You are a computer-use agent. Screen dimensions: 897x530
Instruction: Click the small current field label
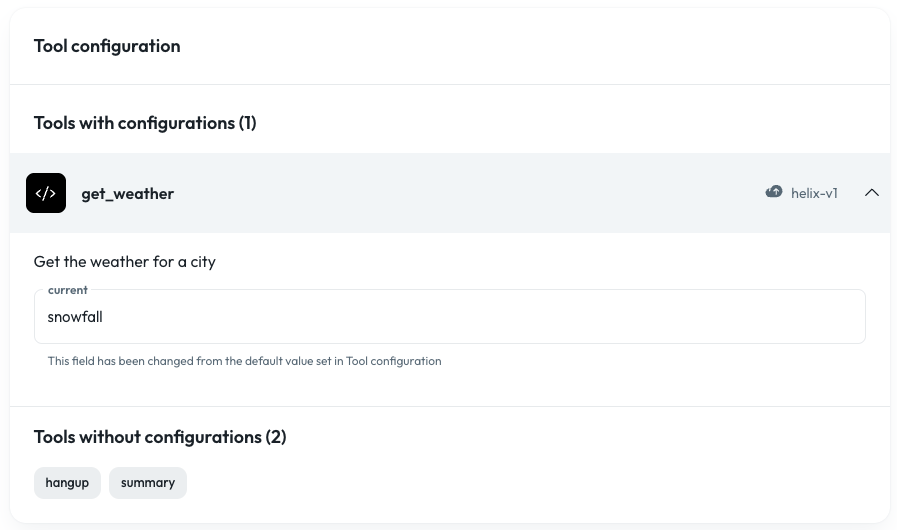(x=68, y=290)
